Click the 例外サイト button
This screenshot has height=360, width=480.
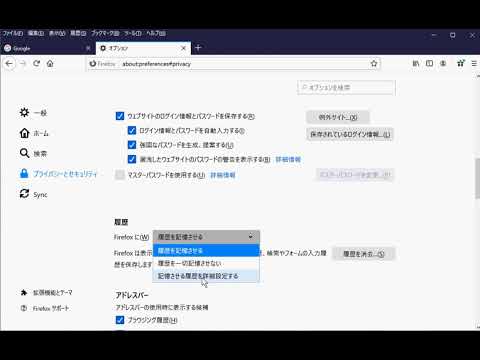click(338, 117)
